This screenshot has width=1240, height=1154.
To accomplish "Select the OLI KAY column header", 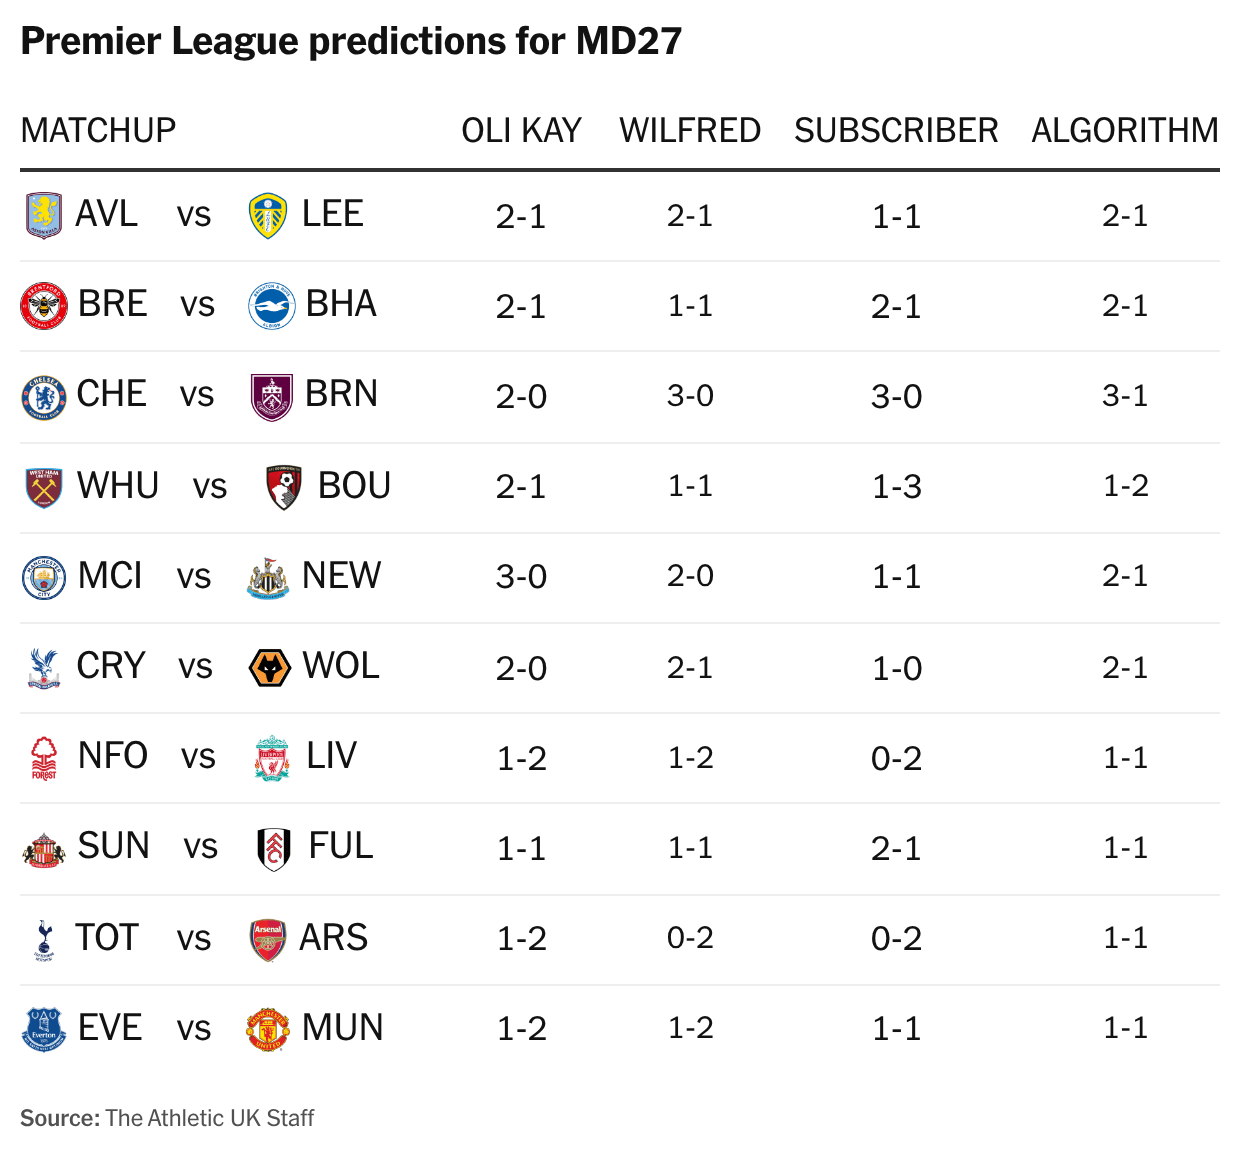I will pyautogui.click(x=521, y=130).
